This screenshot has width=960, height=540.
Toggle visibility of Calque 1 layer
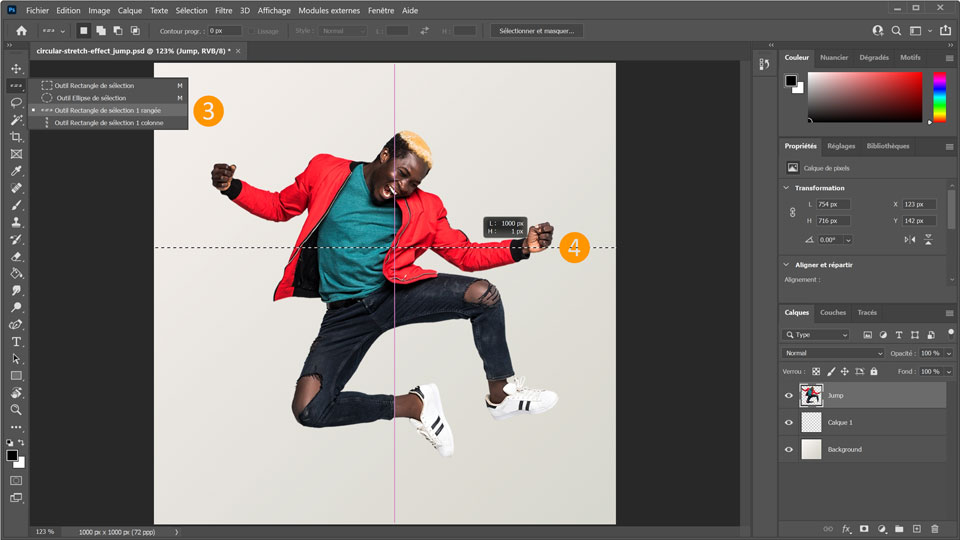[789, 423]
